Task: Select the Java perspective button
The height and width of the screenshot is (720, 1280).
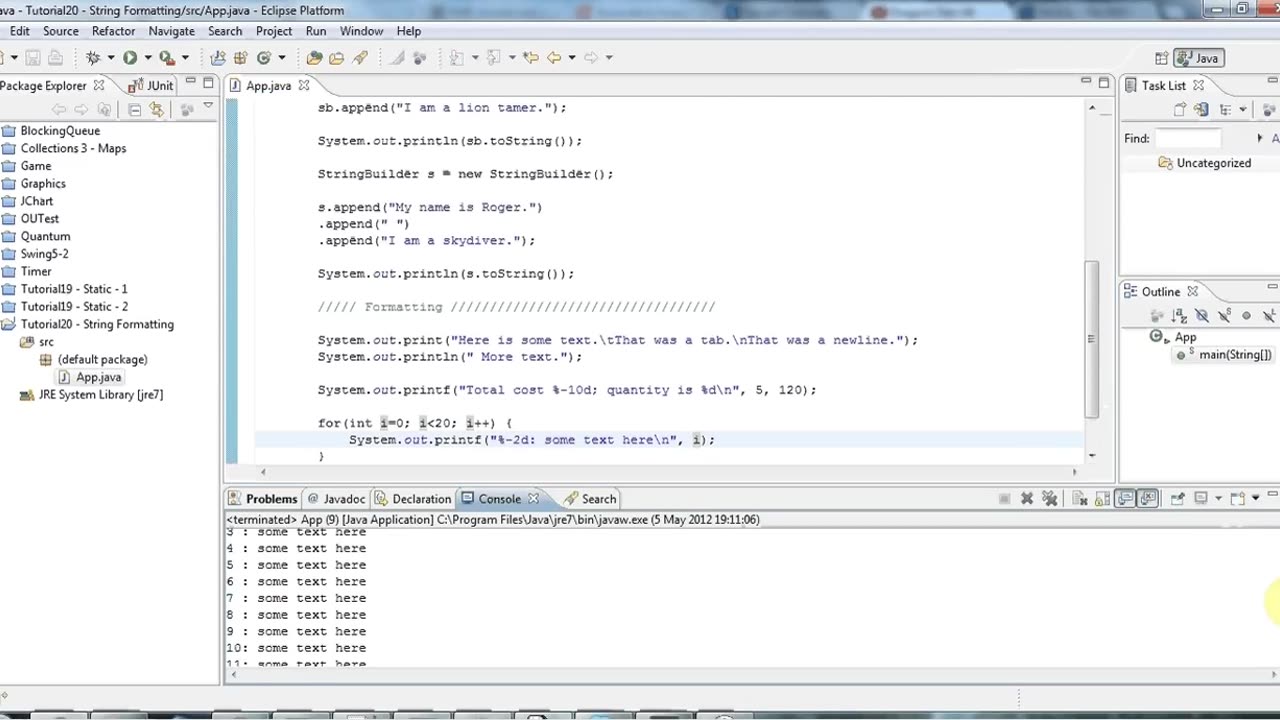Action: click(x=1200, y=58)
